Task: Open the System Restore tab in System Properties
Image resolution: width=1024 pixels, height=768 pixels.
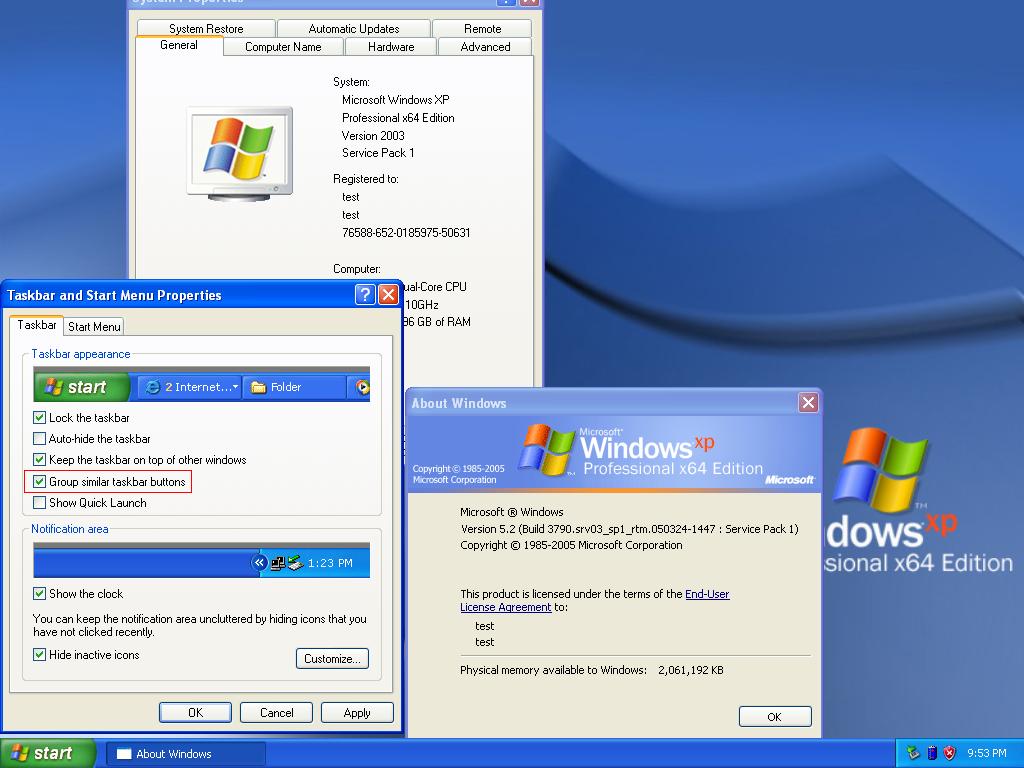Action: (206, 29)
